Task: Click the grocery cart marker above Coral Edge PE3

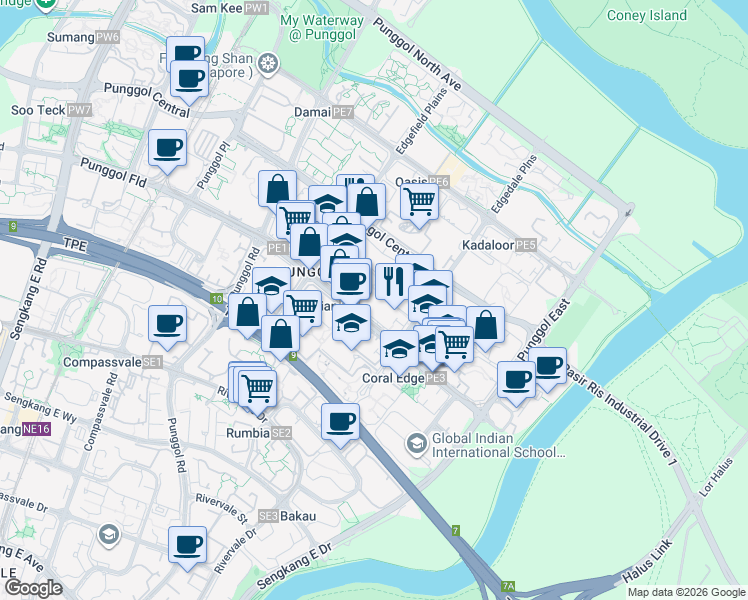Action: click(x=455, y=346)
